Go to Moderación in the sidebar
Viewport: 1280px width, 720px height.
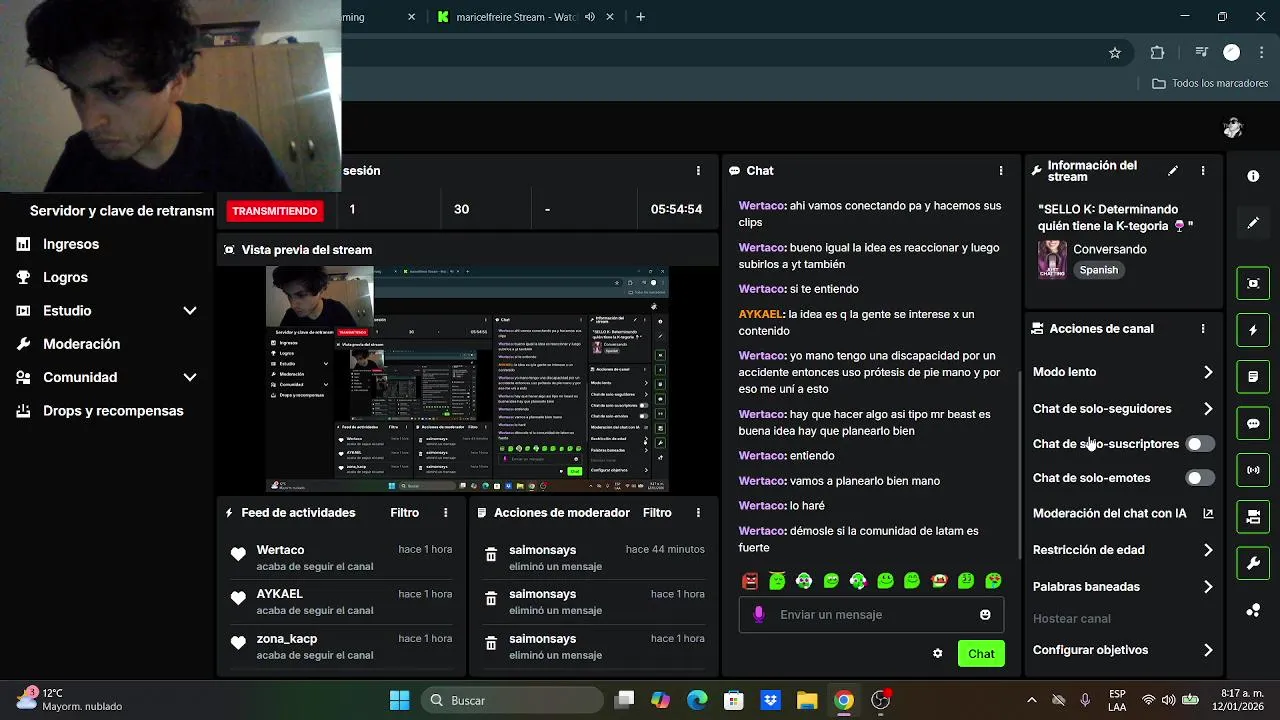[x=81, y=344]
